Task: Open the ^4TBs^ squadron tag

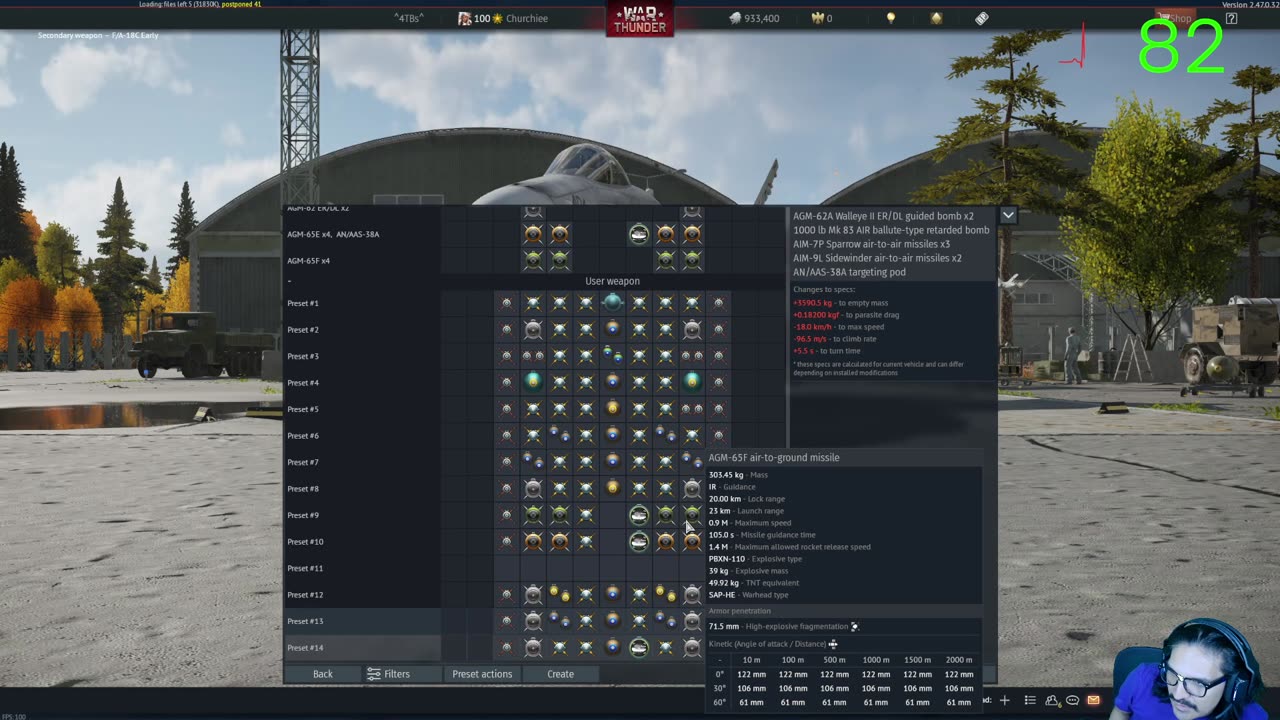Action: pyautogui.click(x=408, y=18)
